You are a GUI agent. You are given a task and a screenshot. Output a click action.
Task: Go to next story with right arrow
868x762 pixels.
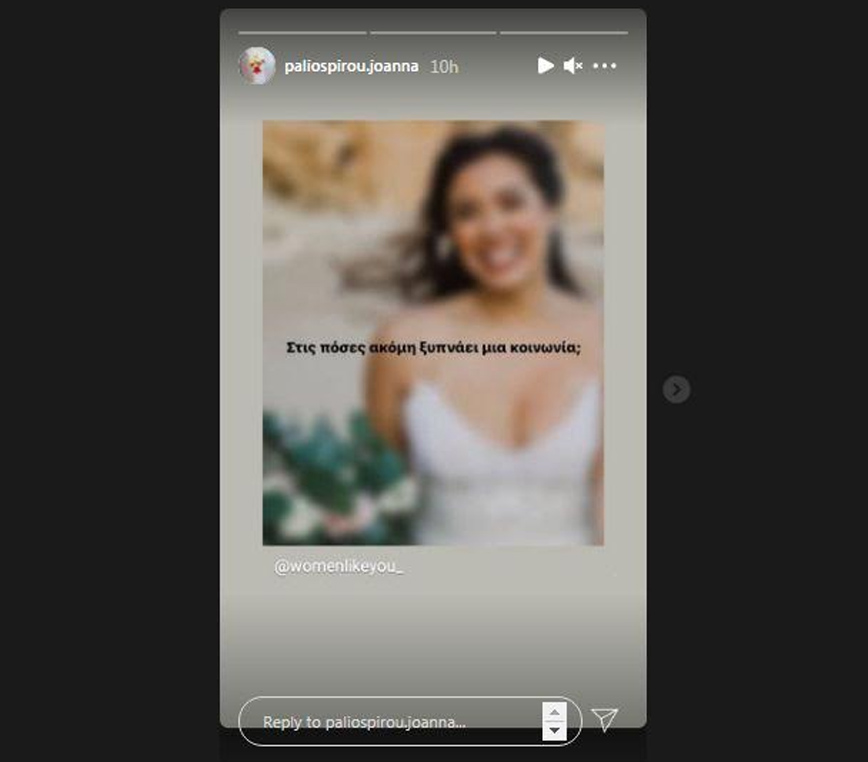(676, 389)
